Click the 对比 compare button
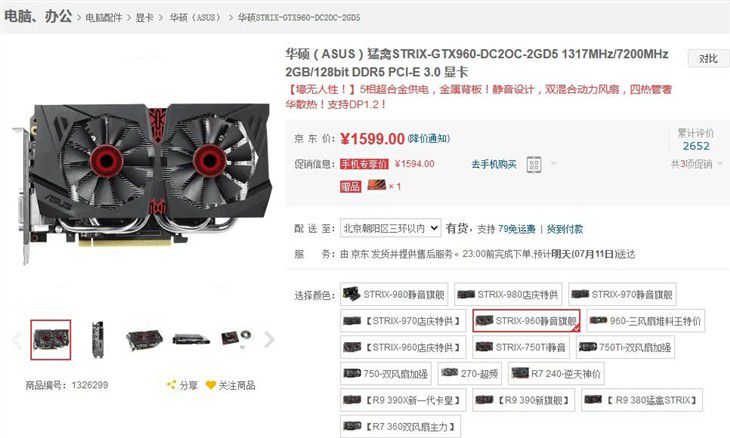 pos(708,59)
